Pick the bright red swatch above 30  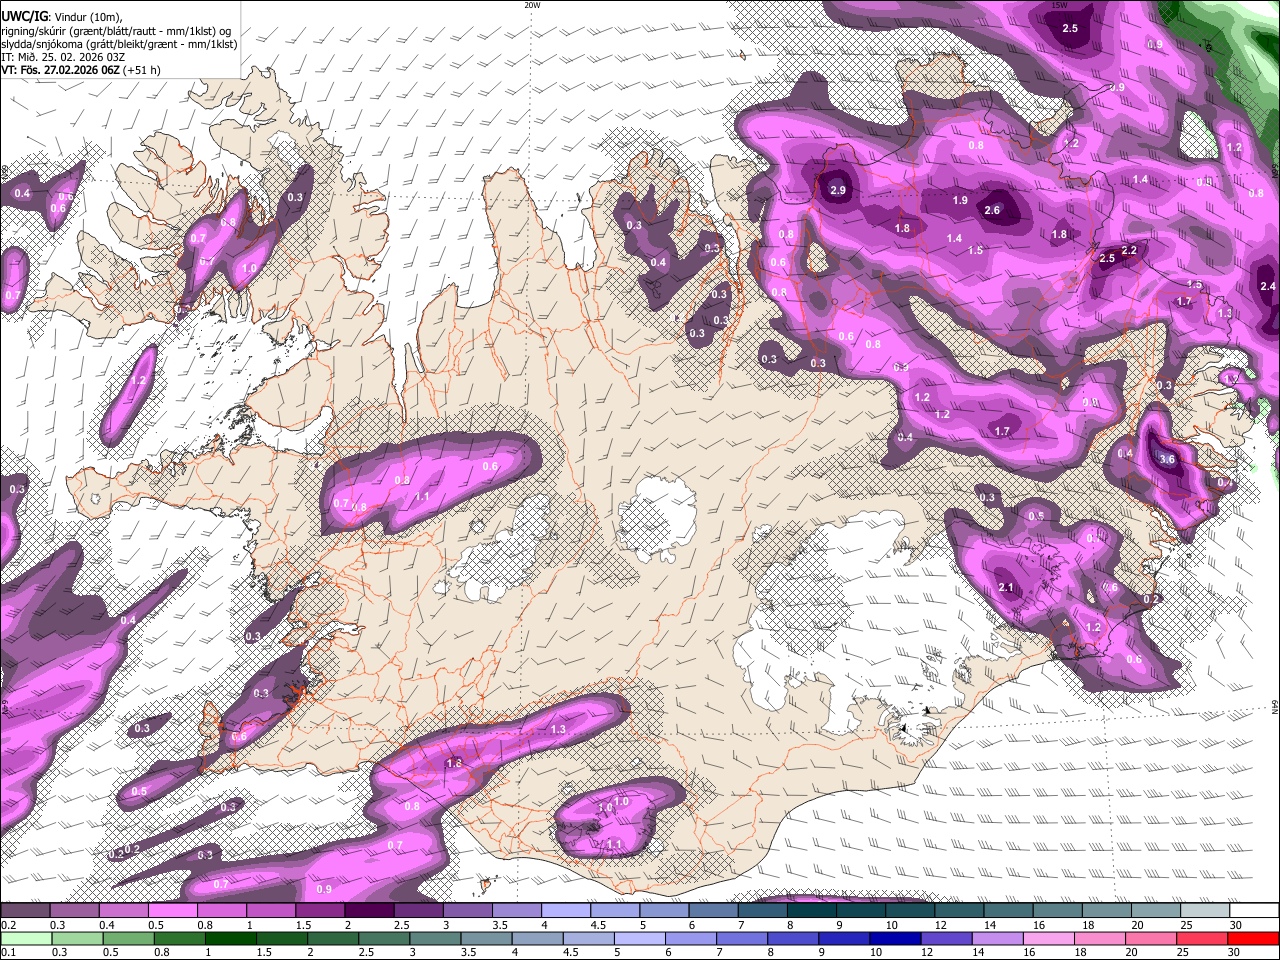pos(1255,938)
